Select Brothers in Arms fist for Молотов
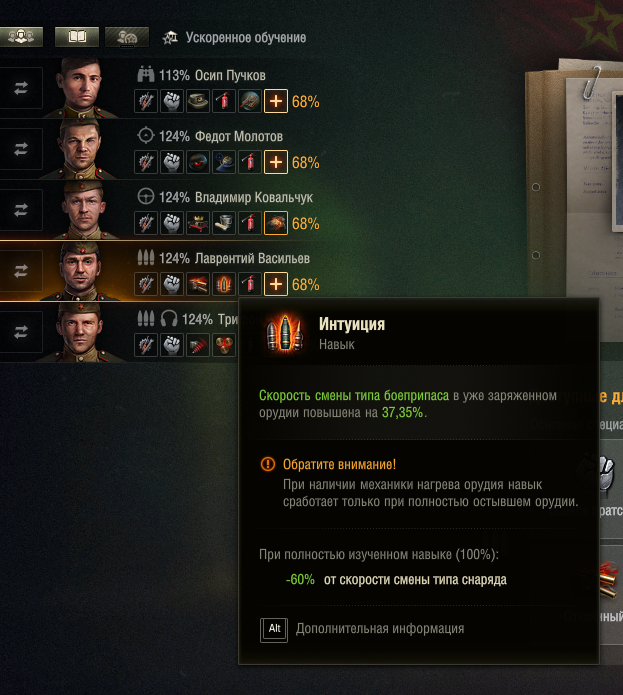The width and height of the screenshot is (623, 695). [172, 162]
